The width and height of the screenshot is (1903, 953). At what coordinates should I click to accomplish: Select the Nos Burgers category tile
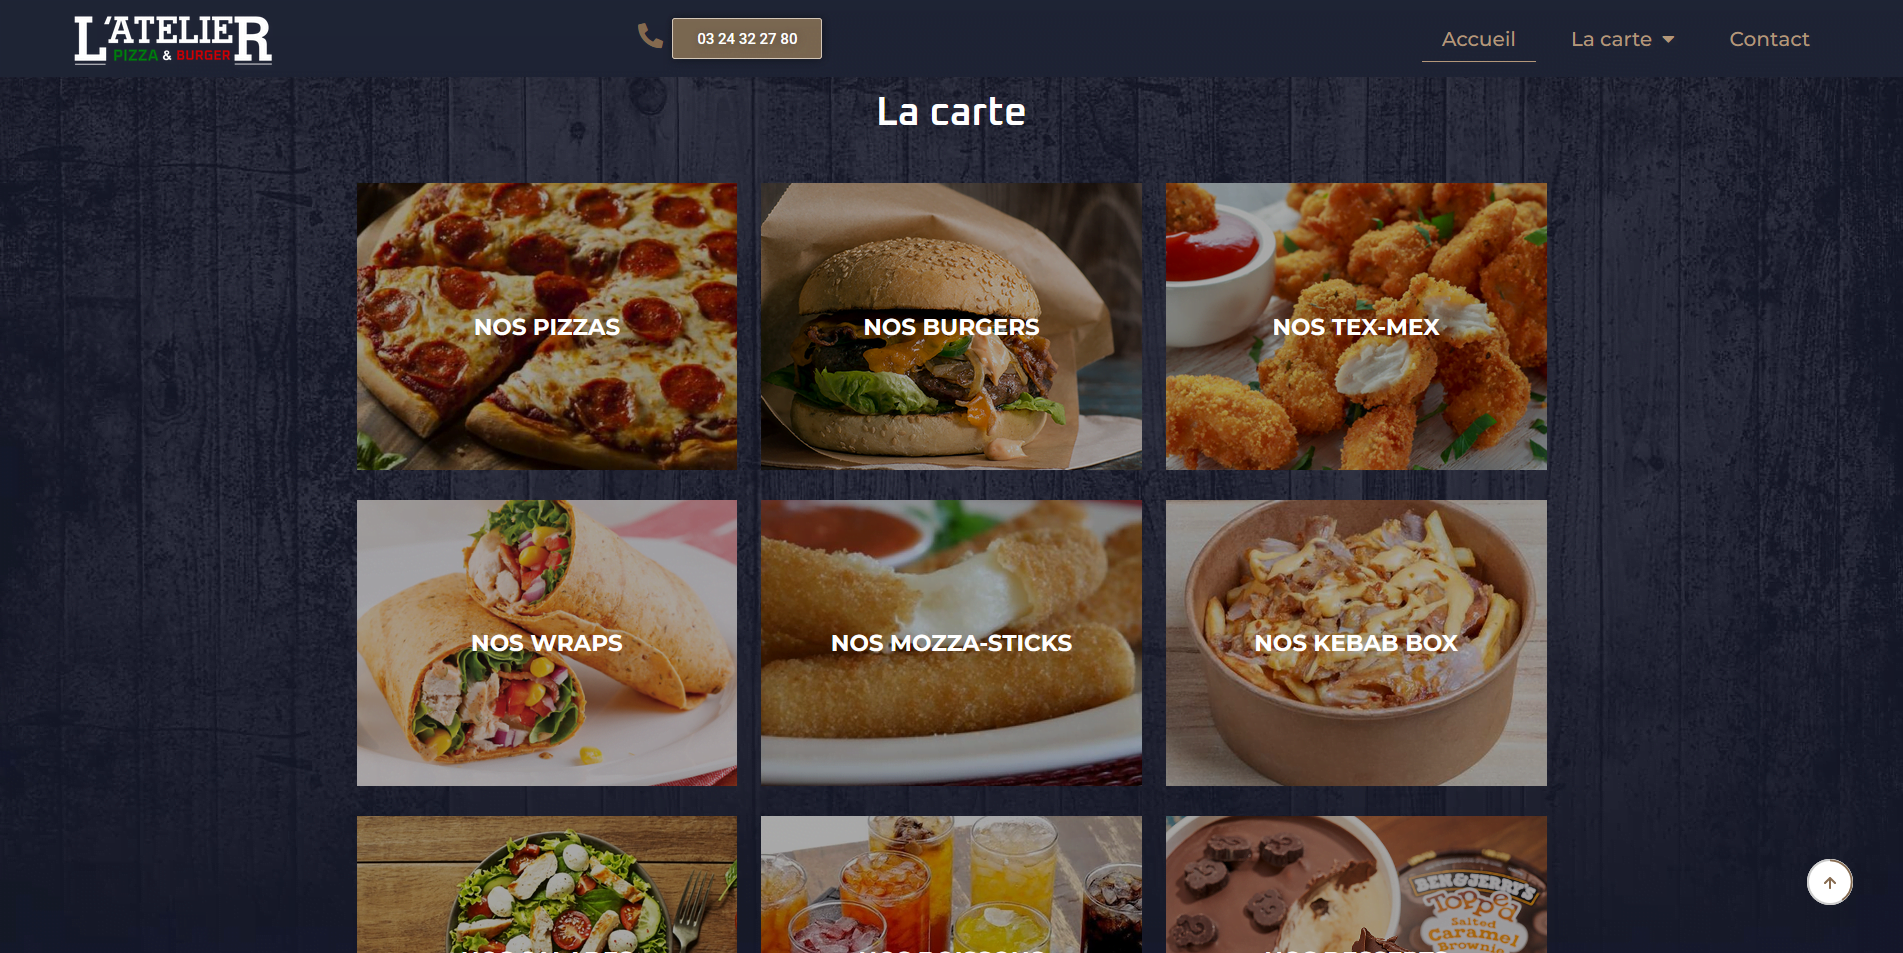pos(951,326)
